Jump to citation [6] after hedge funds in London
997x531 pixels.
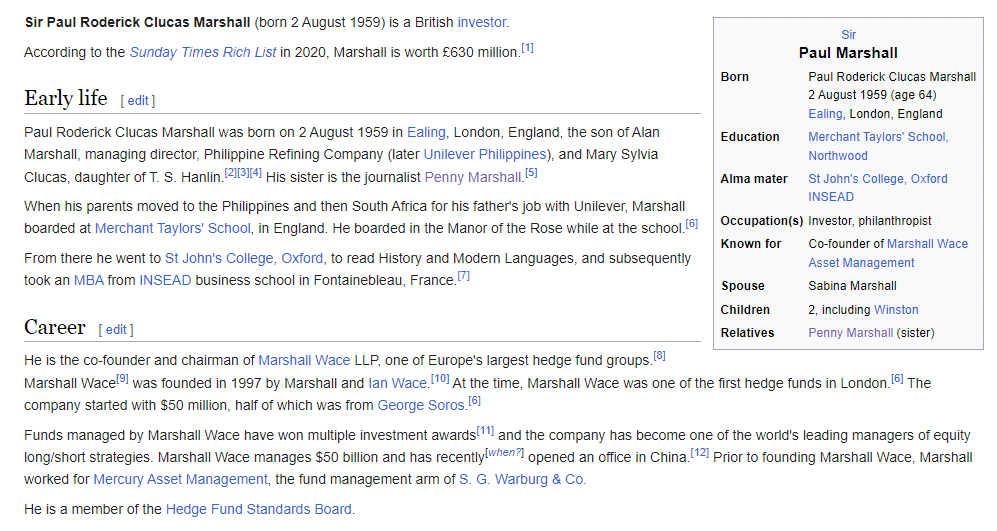pos(897,378)
